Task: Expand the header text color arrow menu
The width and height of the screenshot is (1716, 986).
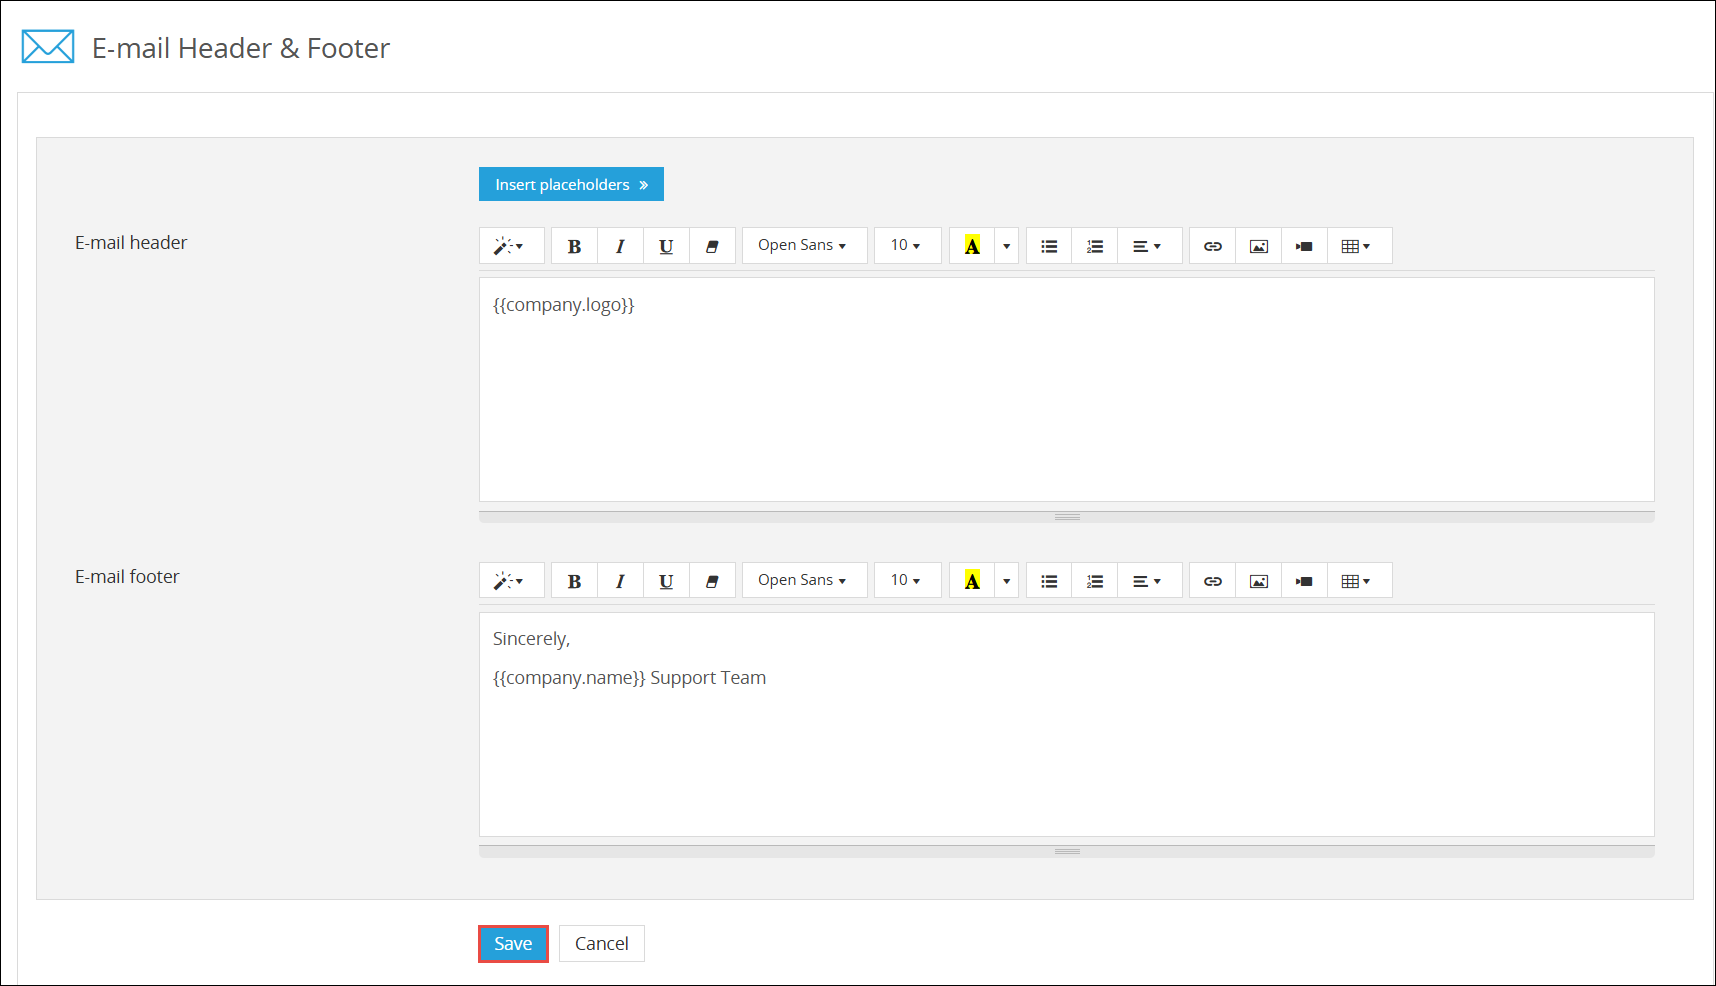Action: pyautogui.click(x=1006, y=246)
